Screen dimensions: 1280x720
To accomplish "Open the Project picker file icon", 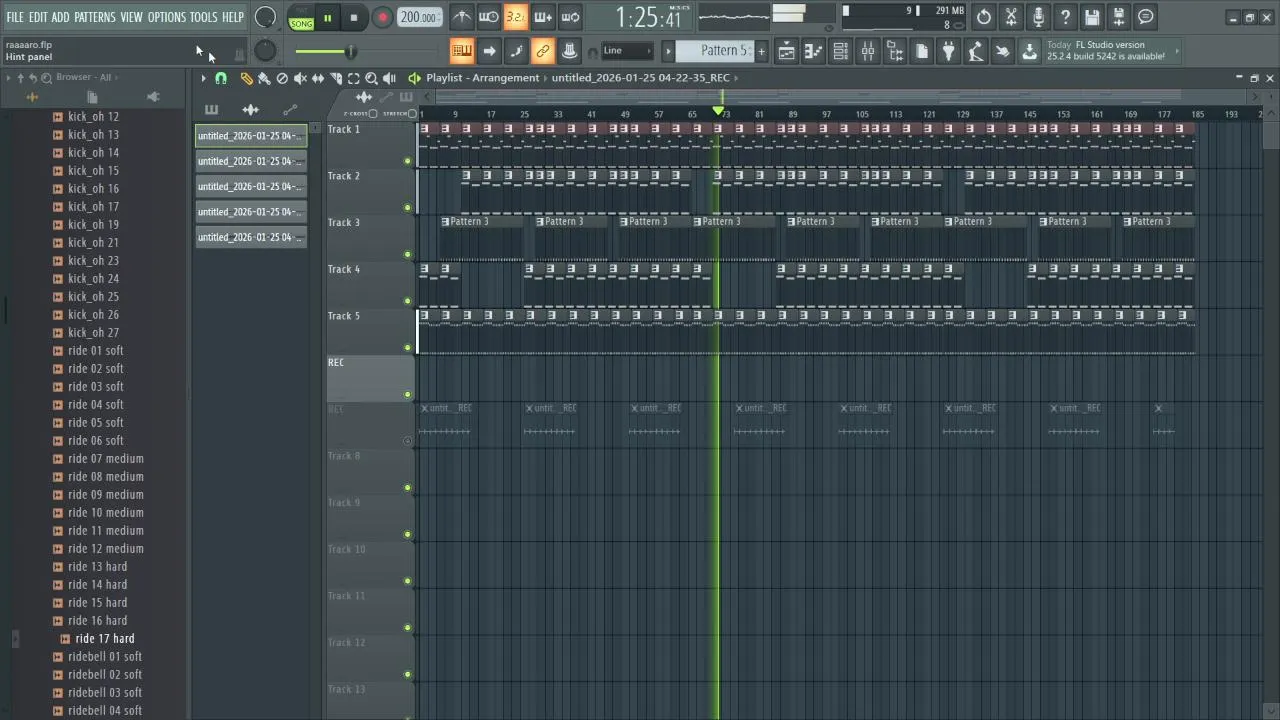I will 922,51.
